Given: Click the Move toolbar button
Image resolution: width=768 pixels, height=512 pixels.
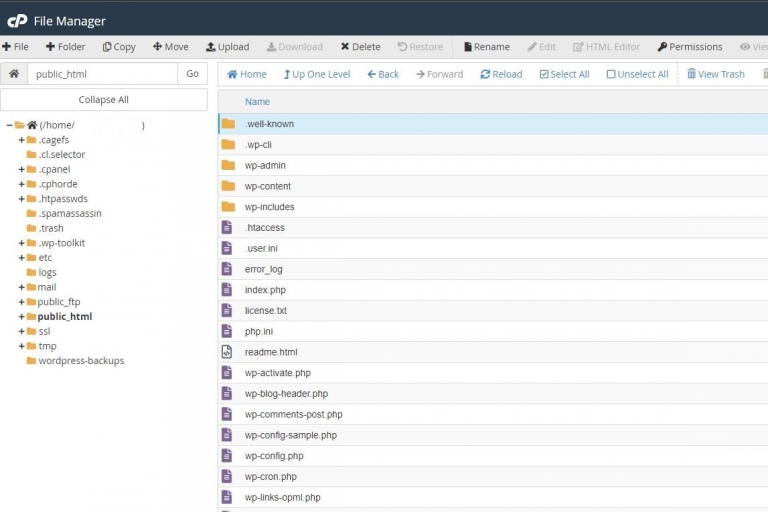Looking at the screenshot, I should click(x=171, y=47).
